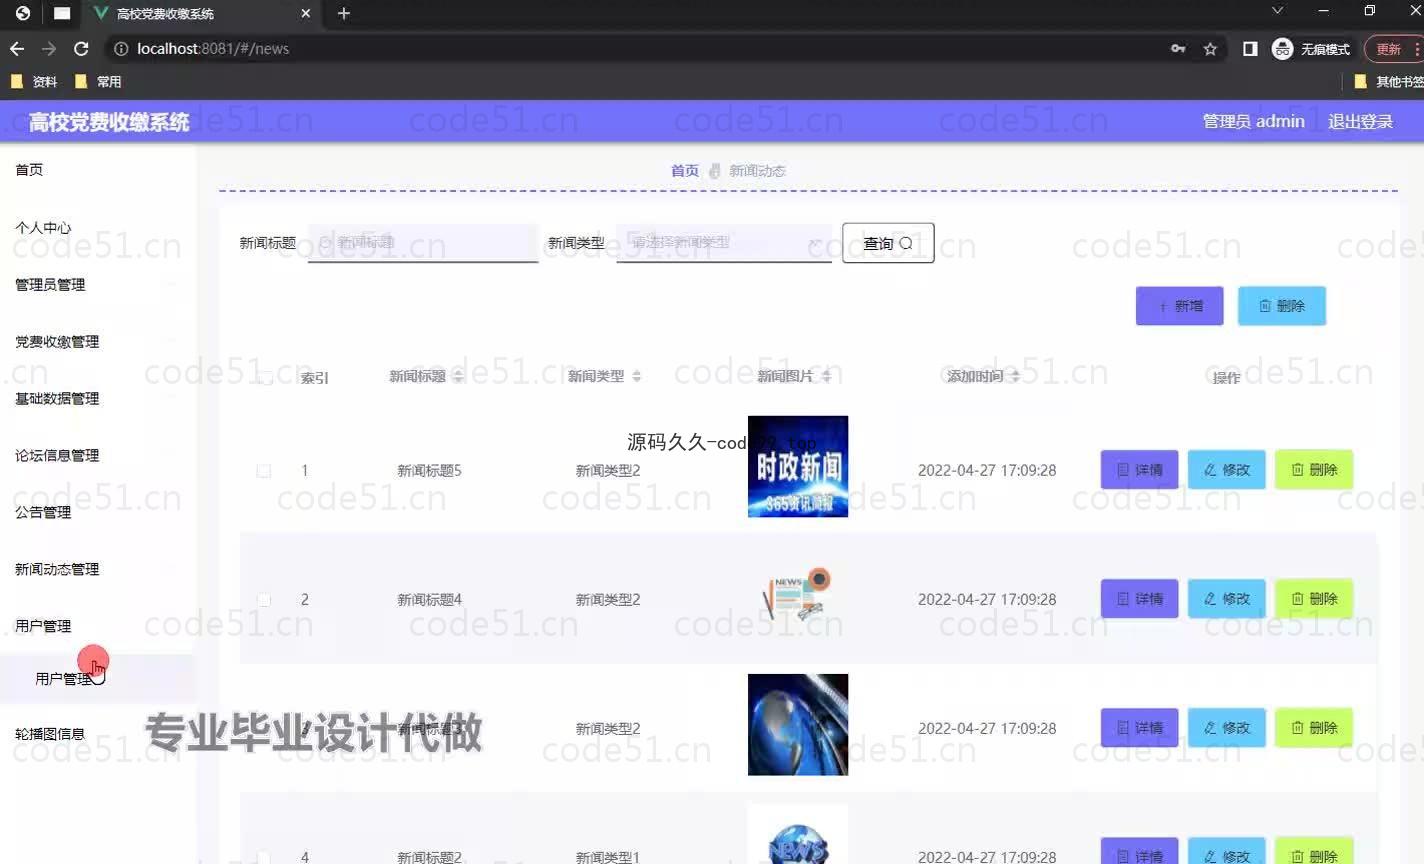Open the 资料 bookmarks folder

pyautogui.click(x=34, y=82)
